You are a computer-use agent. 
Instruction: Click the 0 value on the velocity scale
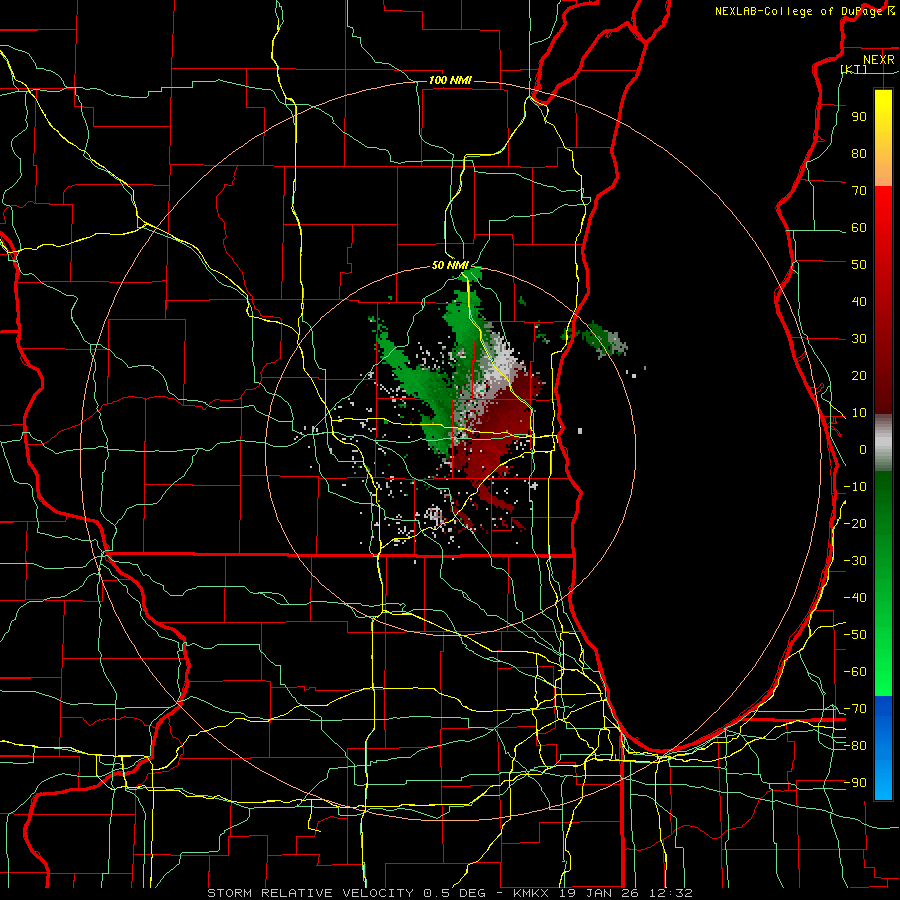pyautogui.click(x=863, y=449)
